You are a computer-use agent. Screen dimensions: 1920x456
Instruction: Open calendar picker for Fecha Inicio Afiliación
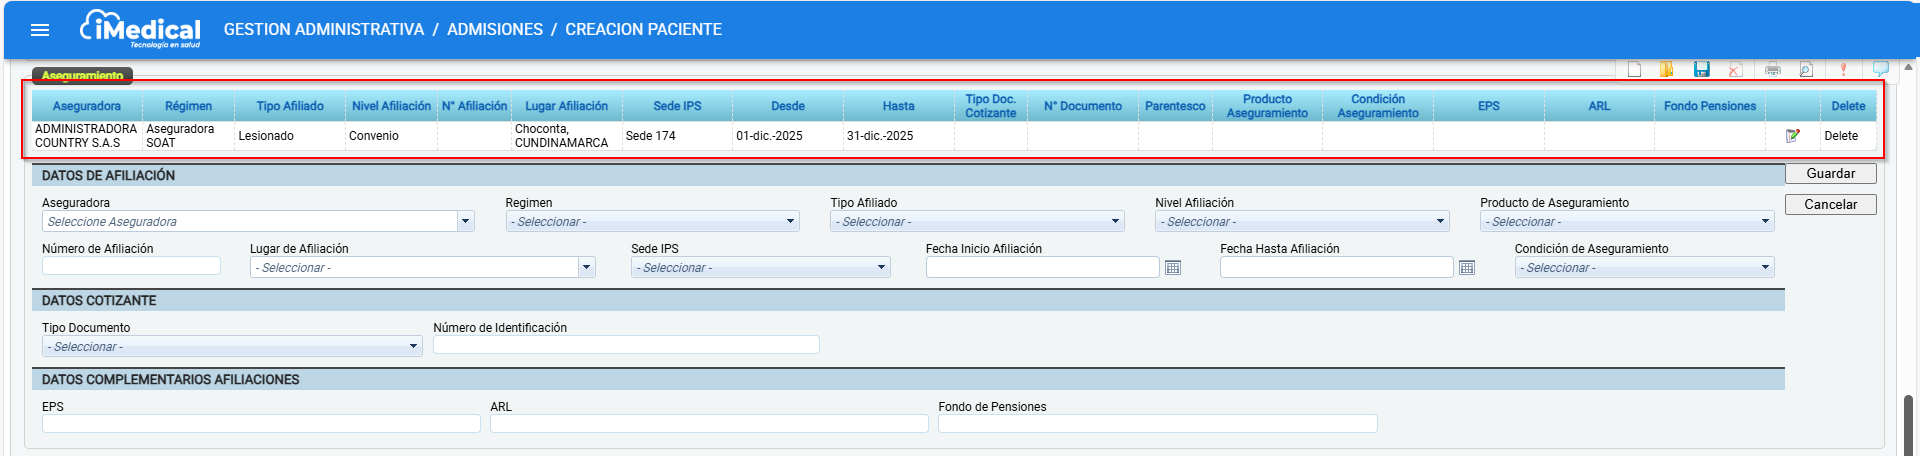[x=1173, y=267]
